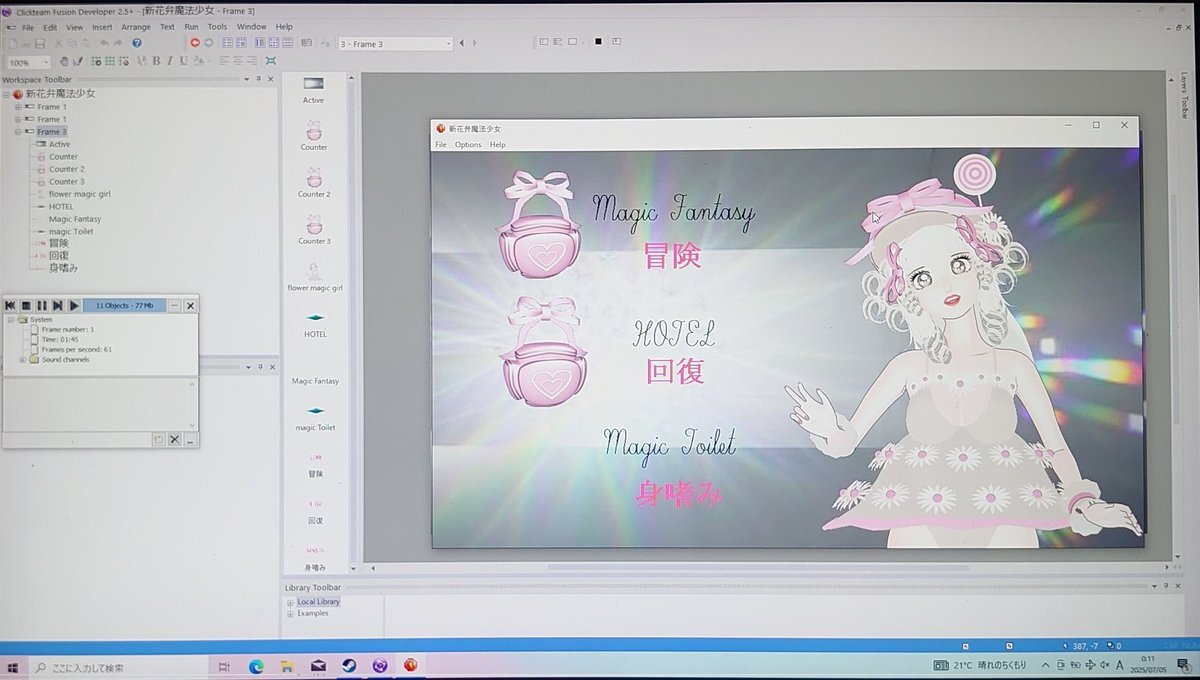Open the Run menu
The width and height of the screenshot is (1200, 680).
[191, 27]
